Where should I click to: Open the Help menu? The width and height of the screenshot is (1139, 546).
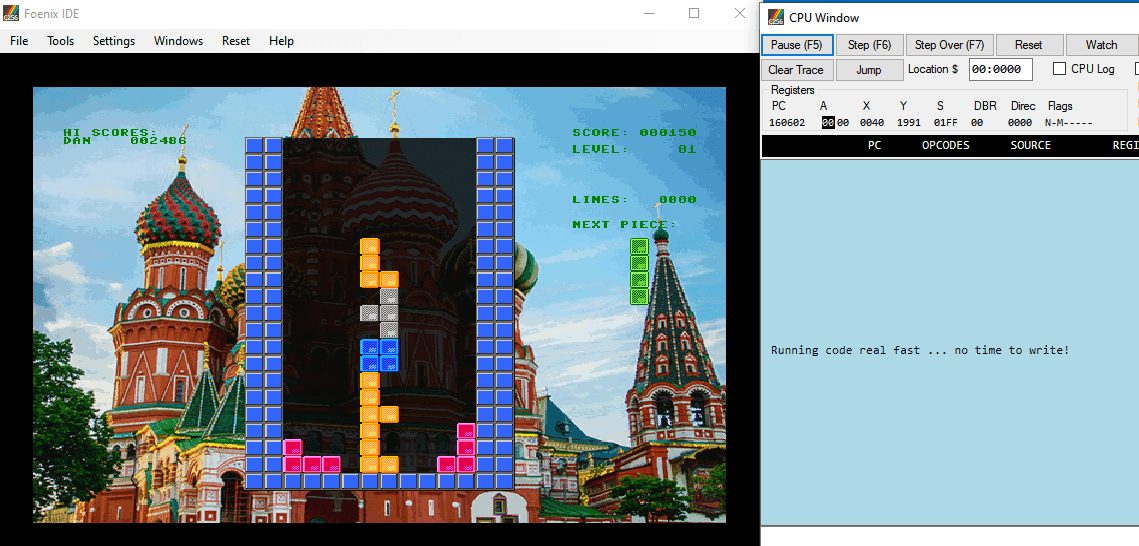[x=281, y=41]
